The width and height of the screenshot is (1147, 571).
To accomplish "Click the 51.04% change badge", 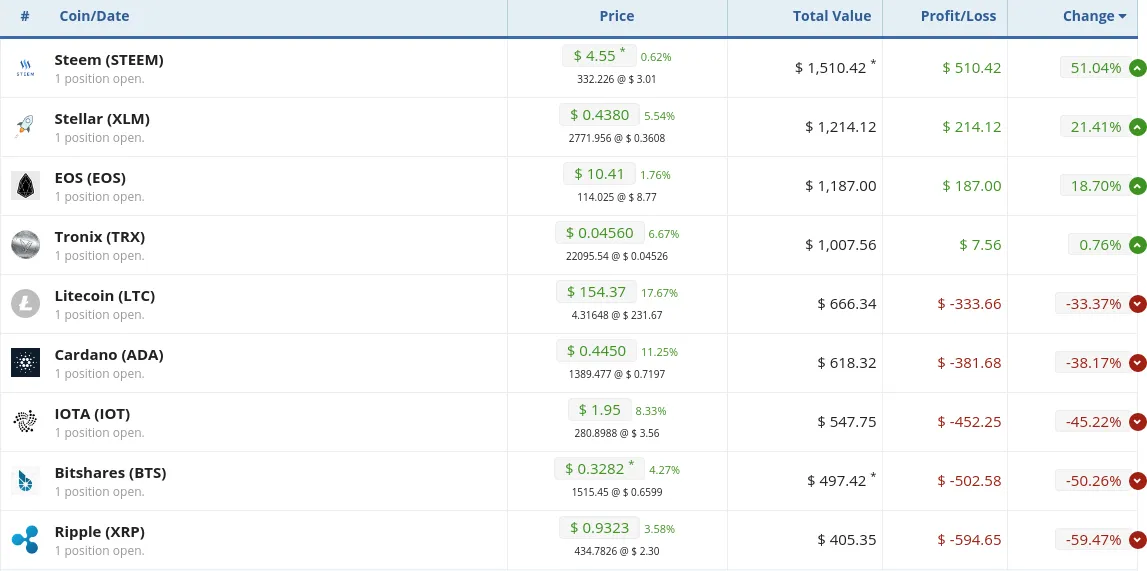I will 1095,68.
